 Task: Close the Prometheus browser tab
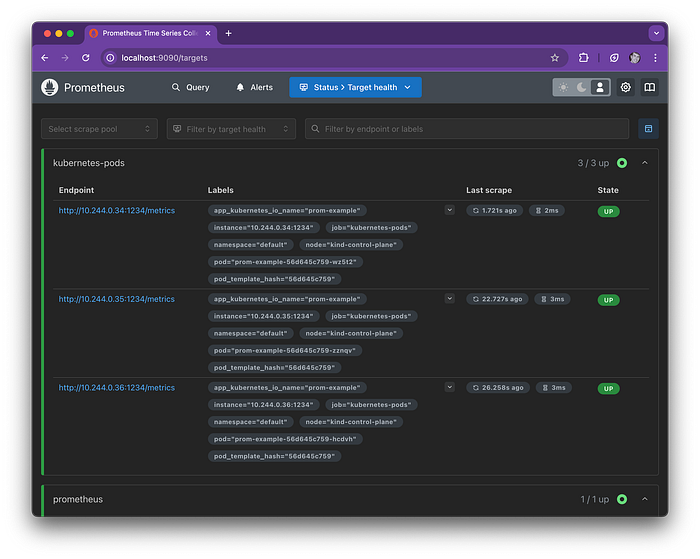point(208,33)
